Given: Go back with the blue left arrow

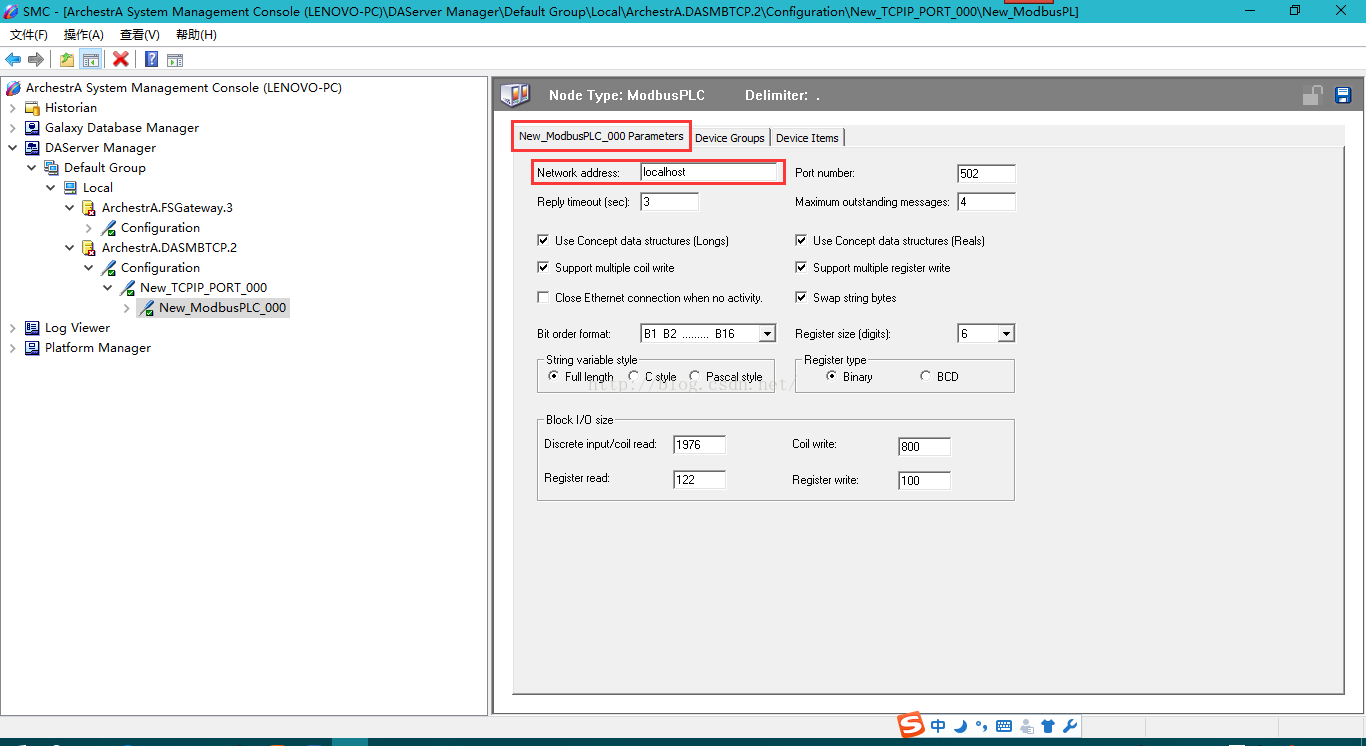Looking at the screenshot, I should [14, 60].
